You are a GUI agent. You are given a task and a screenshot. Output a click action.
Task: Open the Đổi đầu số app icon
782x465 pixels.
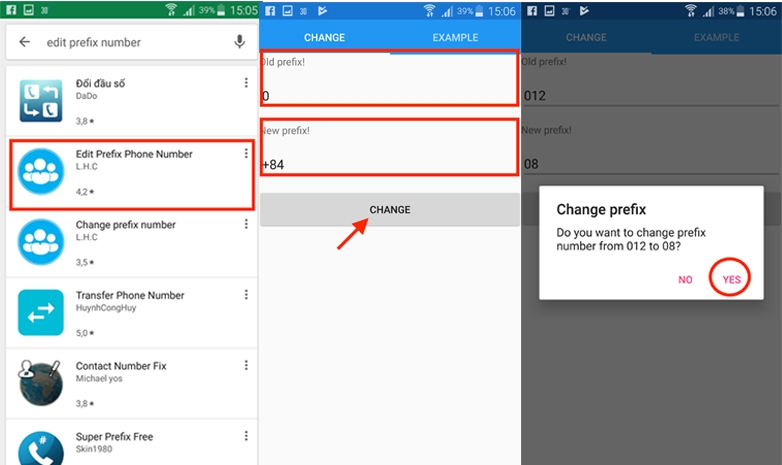pyautogui.click(x=42, y=101)
